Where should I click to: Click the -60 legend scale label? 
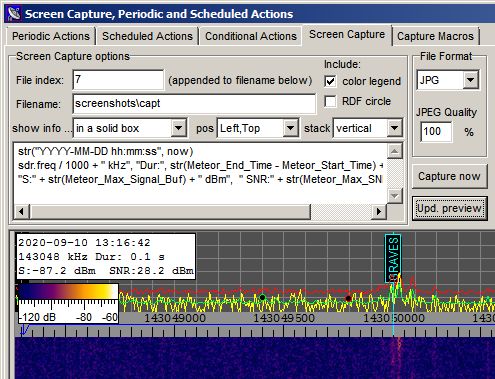click(110, 317)
